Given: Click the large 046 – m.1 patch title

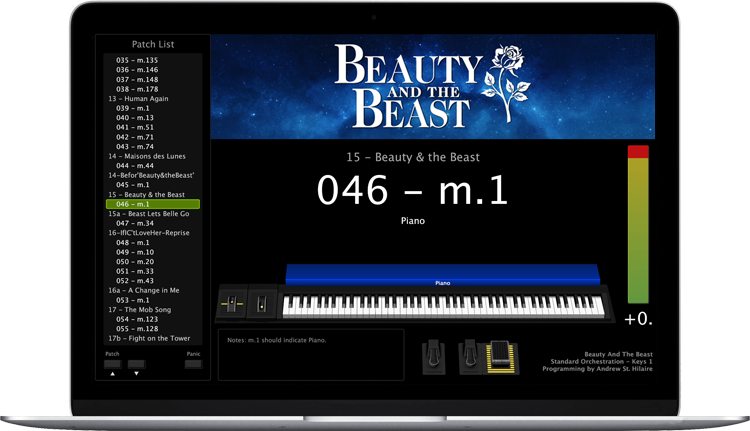Looking at the screenshot, I should [412, 190].
